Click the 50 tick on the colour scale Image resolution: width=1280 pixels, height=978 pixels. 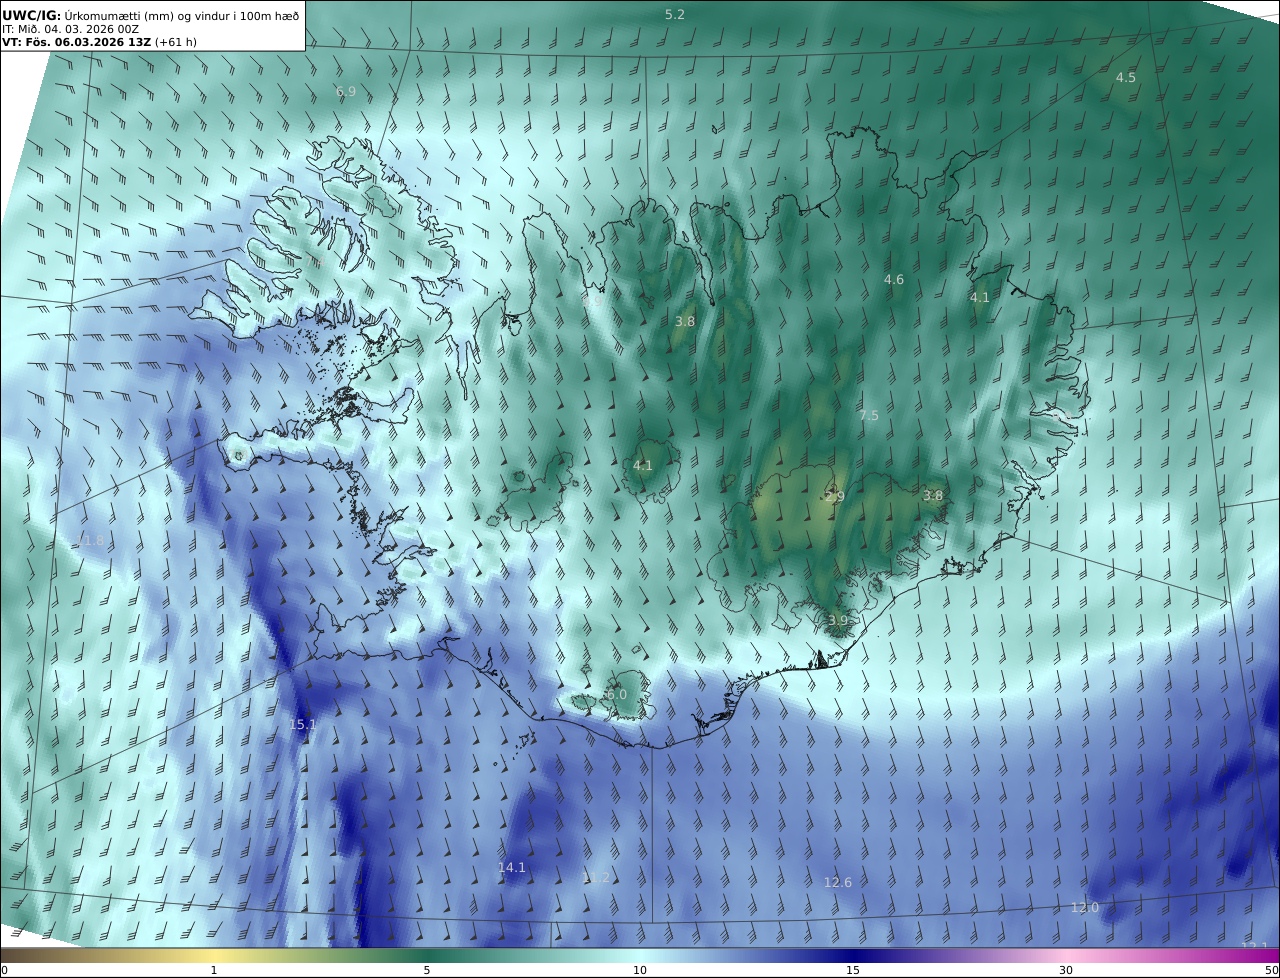1271,970
